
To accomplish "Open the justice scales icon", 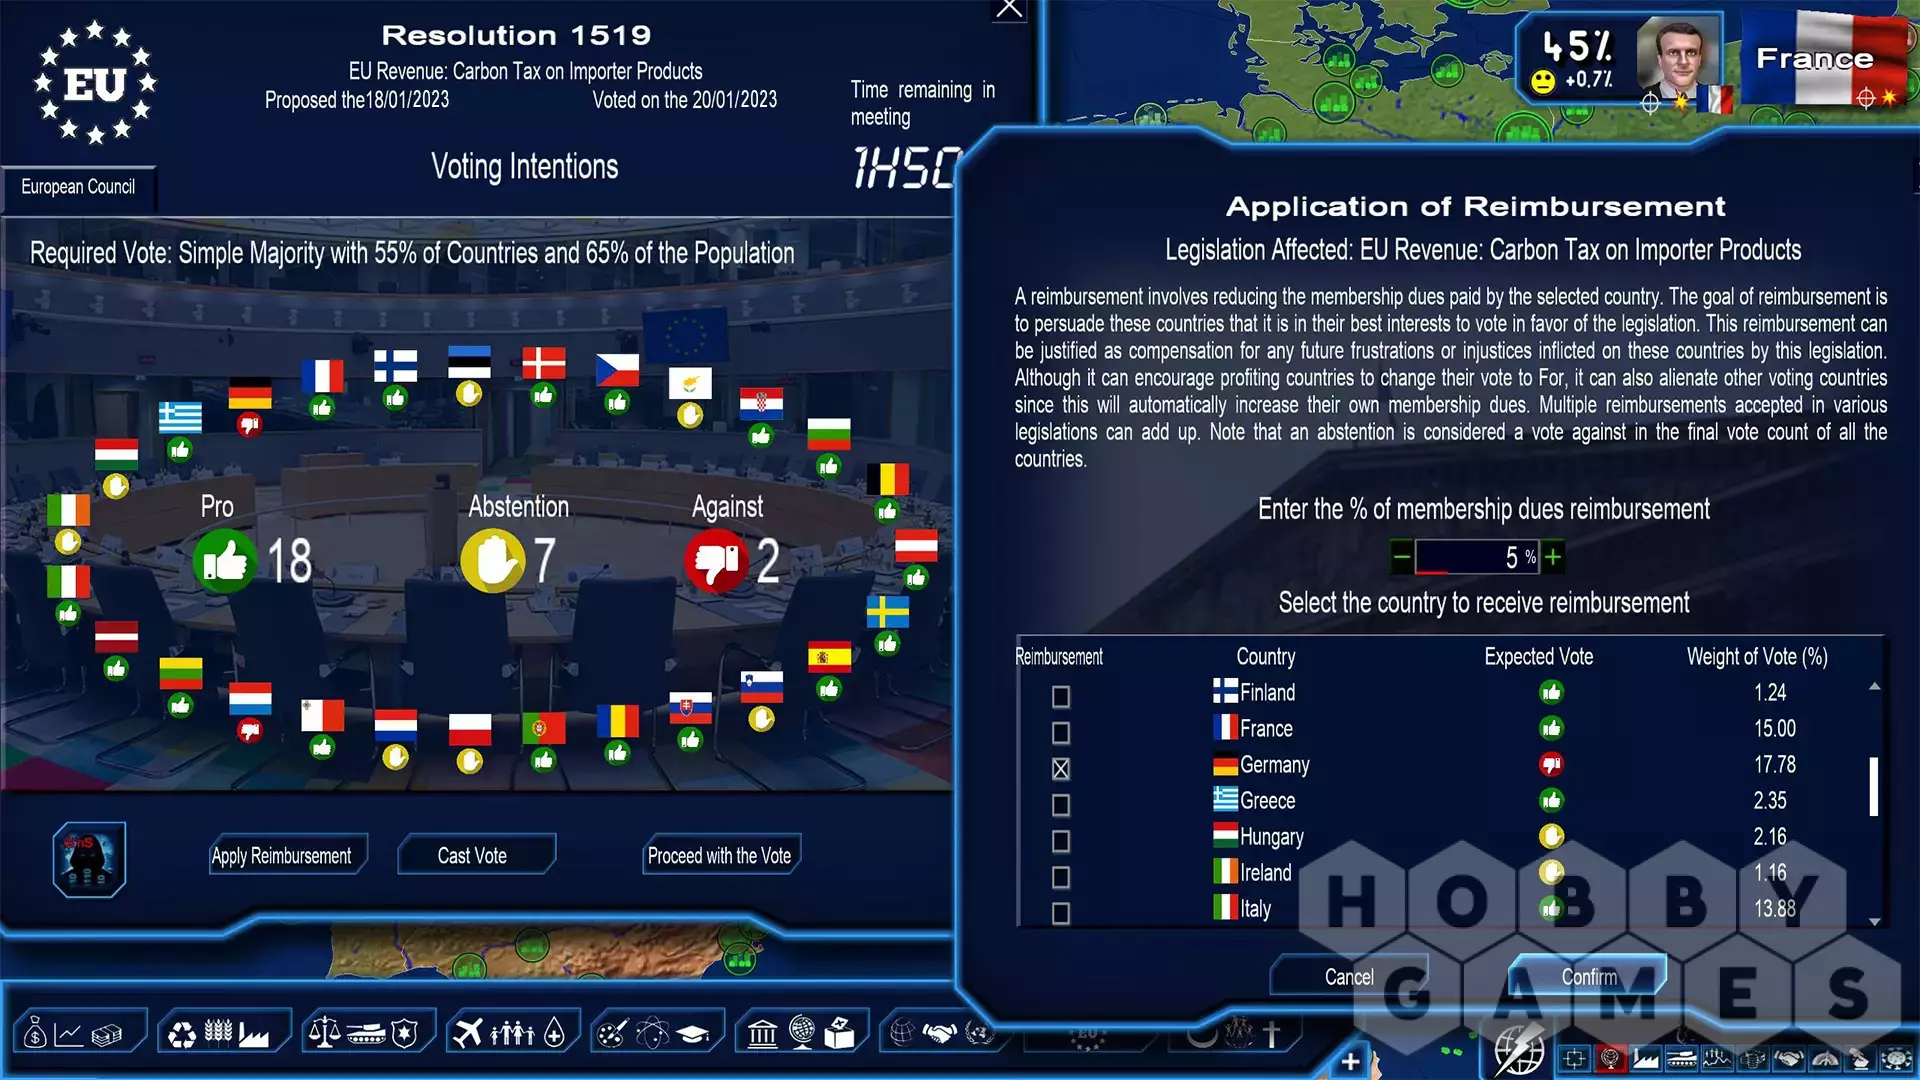I will click(324, 1033).
